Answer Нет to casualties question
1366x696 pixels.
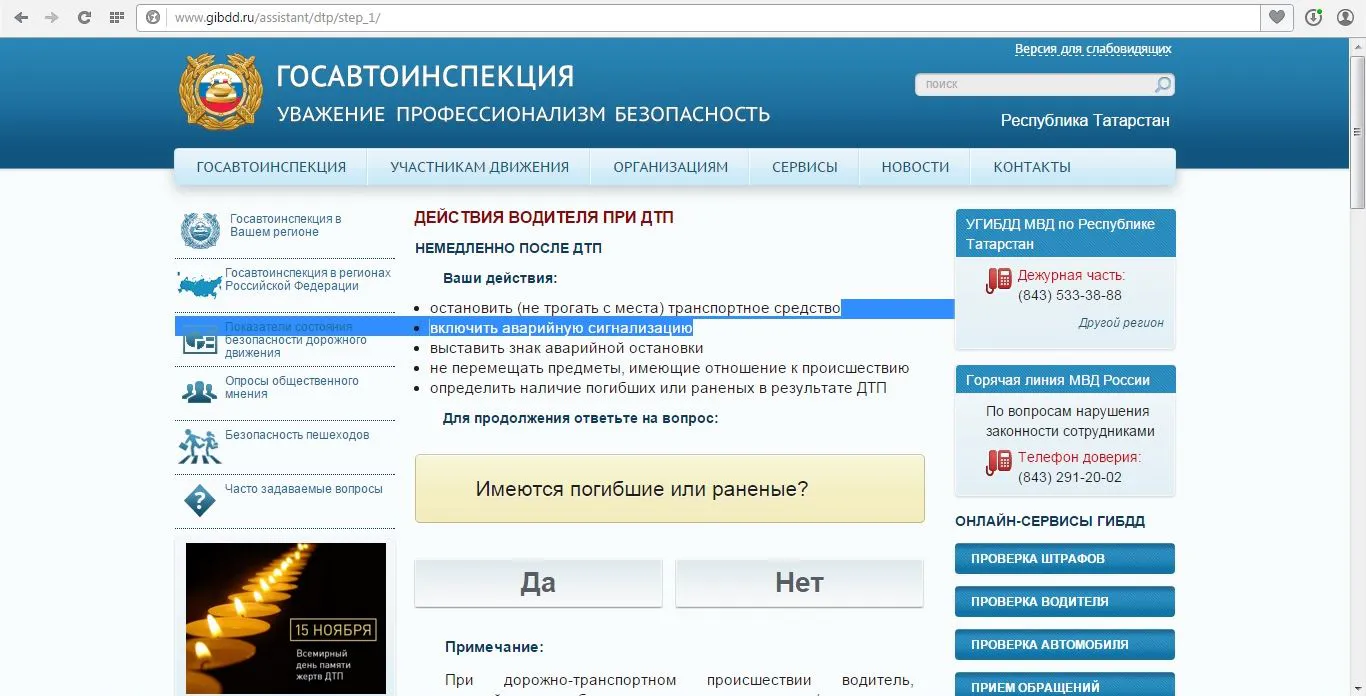tap(799, 583)
